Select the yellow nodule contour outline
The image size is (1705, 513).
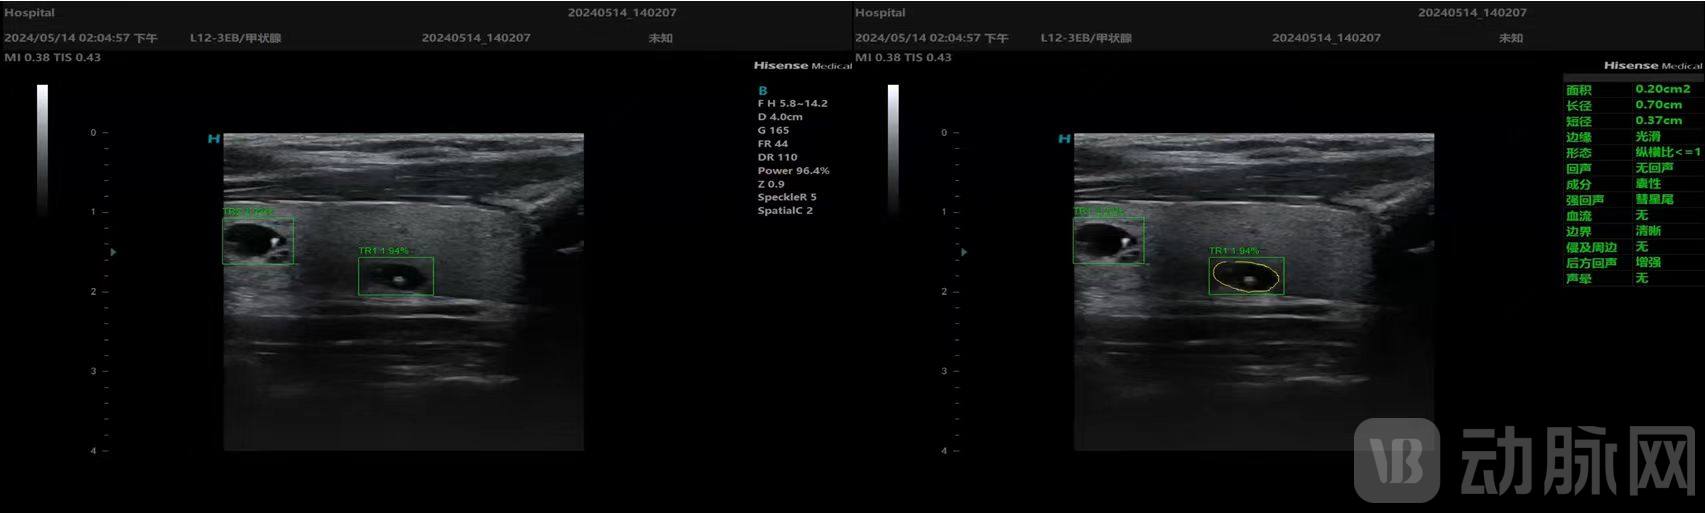1245,275
